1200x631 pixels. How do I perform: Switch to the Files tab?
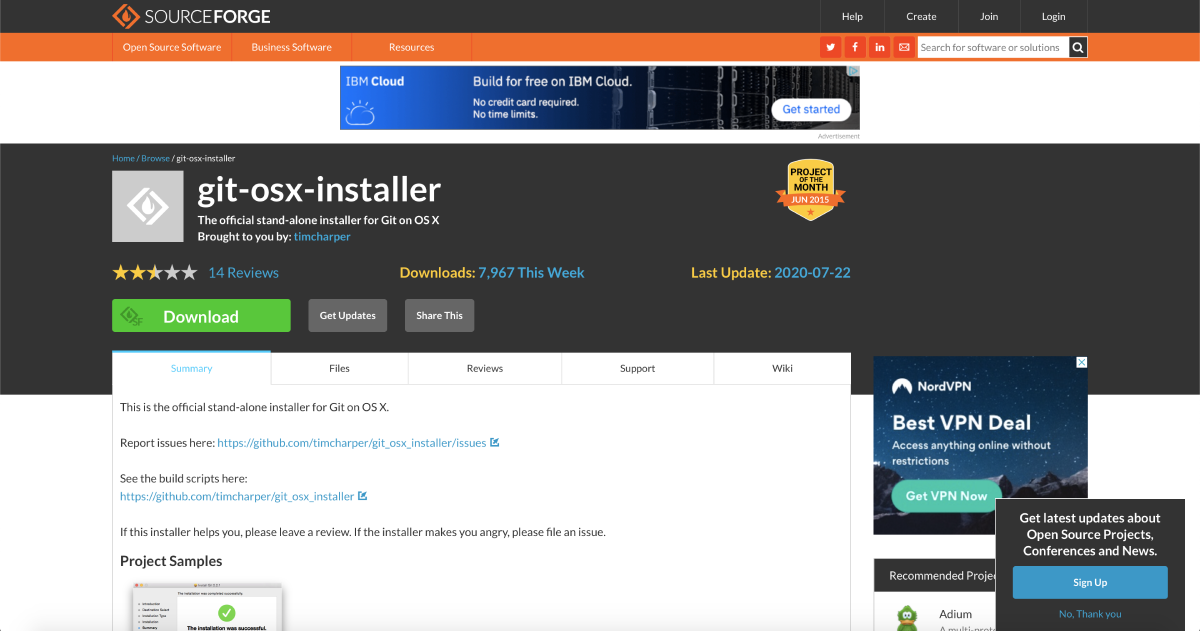coord(338,368)
